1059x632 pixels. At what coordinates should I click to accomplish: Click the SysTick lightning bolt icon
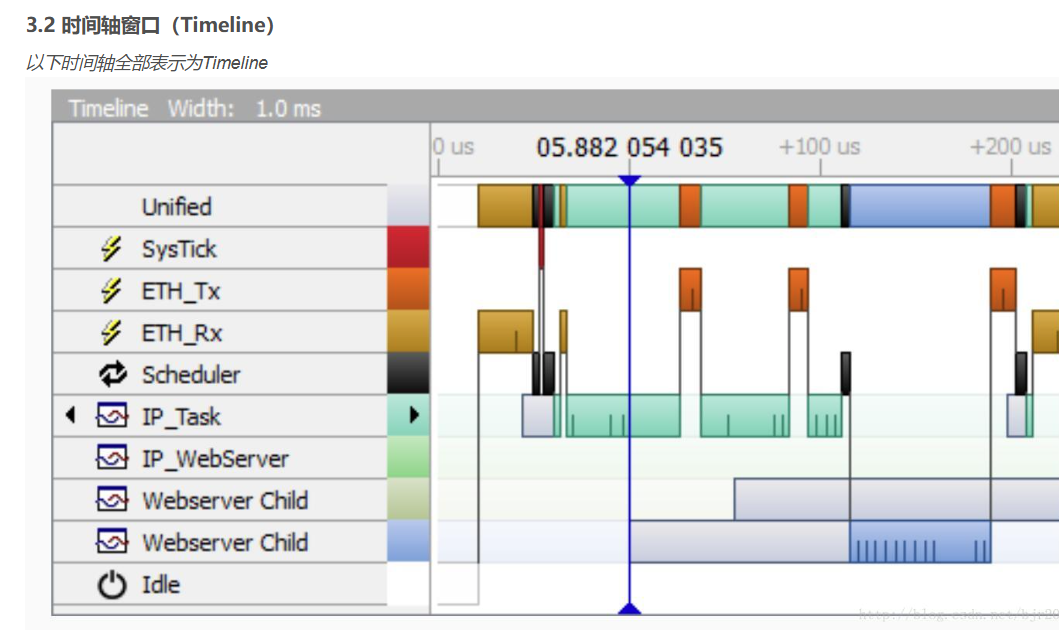(111, 248)
